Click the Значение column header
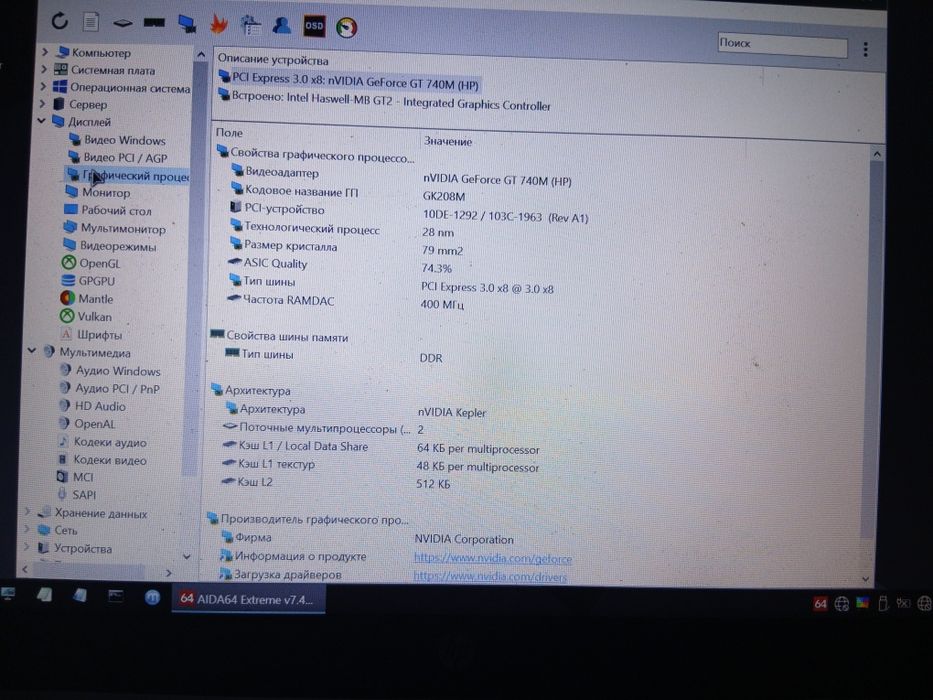This screenshot has width=933, height=700. pos(447,142)
